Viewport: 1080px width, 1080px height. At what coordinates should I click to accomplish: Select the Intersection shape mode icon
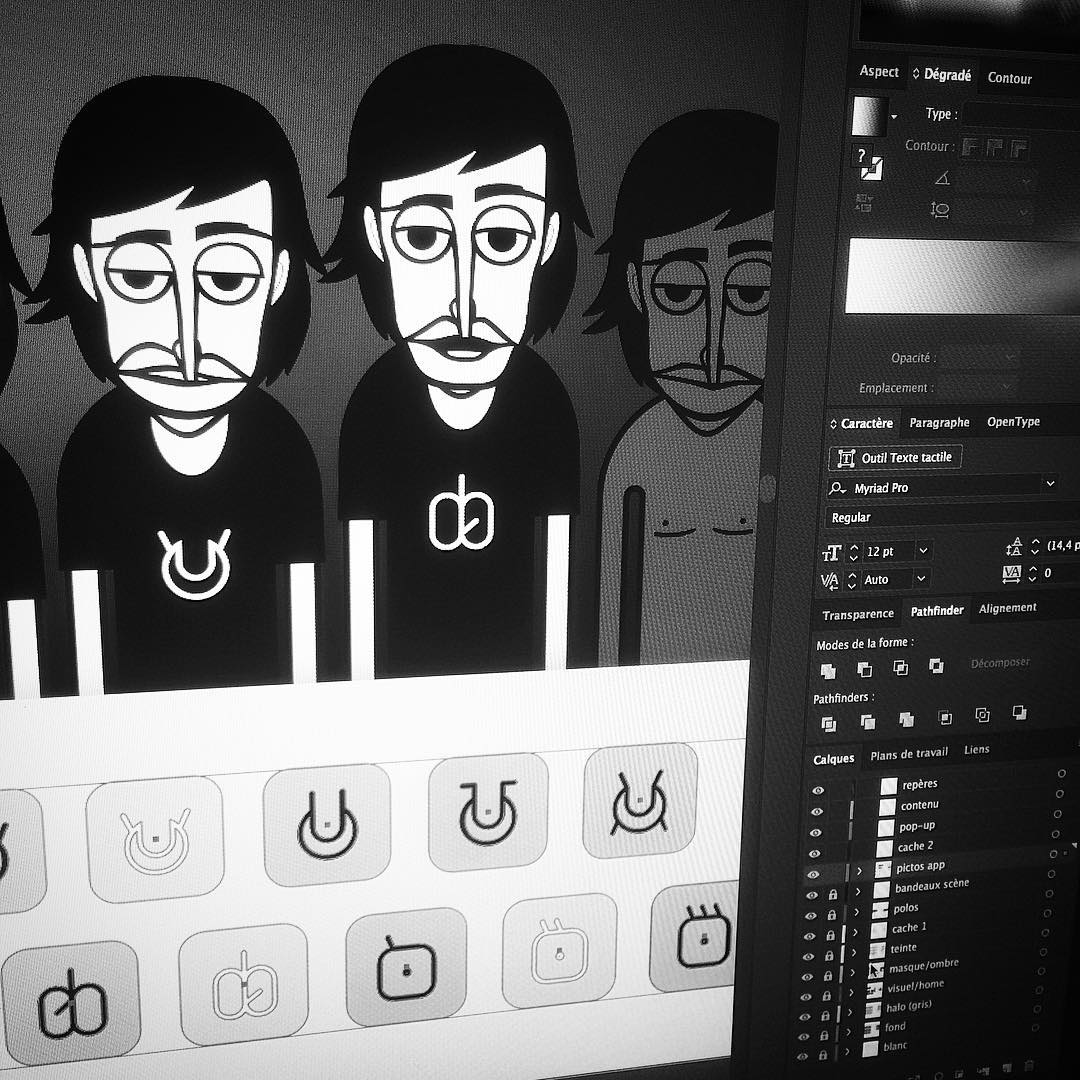tap(901, 668)
